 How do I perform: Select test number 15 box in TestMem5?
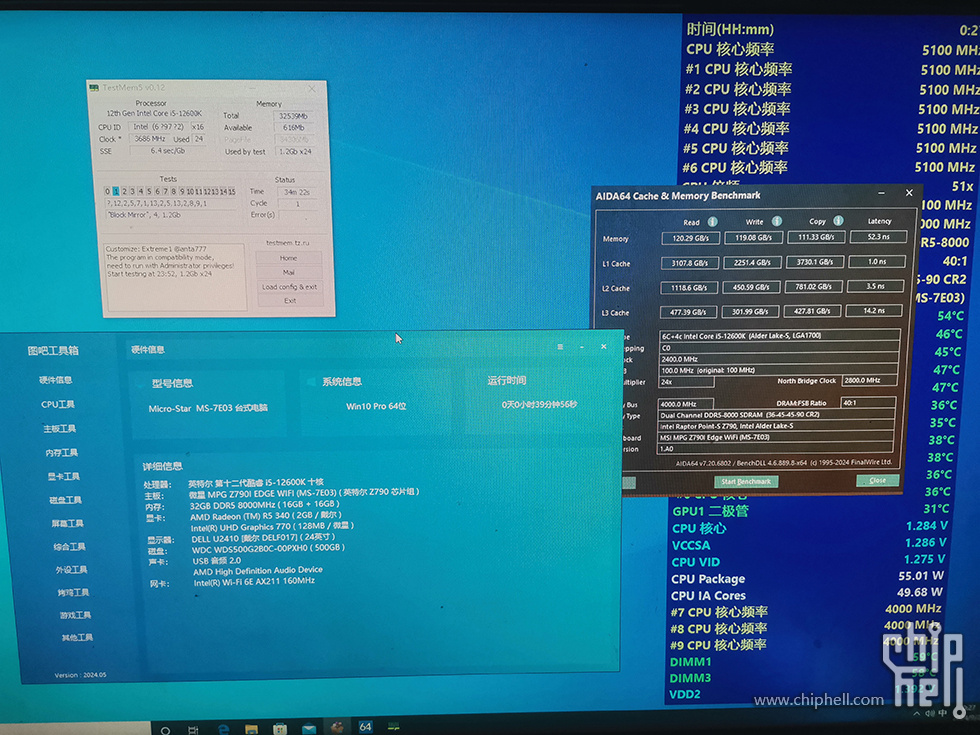click(232, 191)
